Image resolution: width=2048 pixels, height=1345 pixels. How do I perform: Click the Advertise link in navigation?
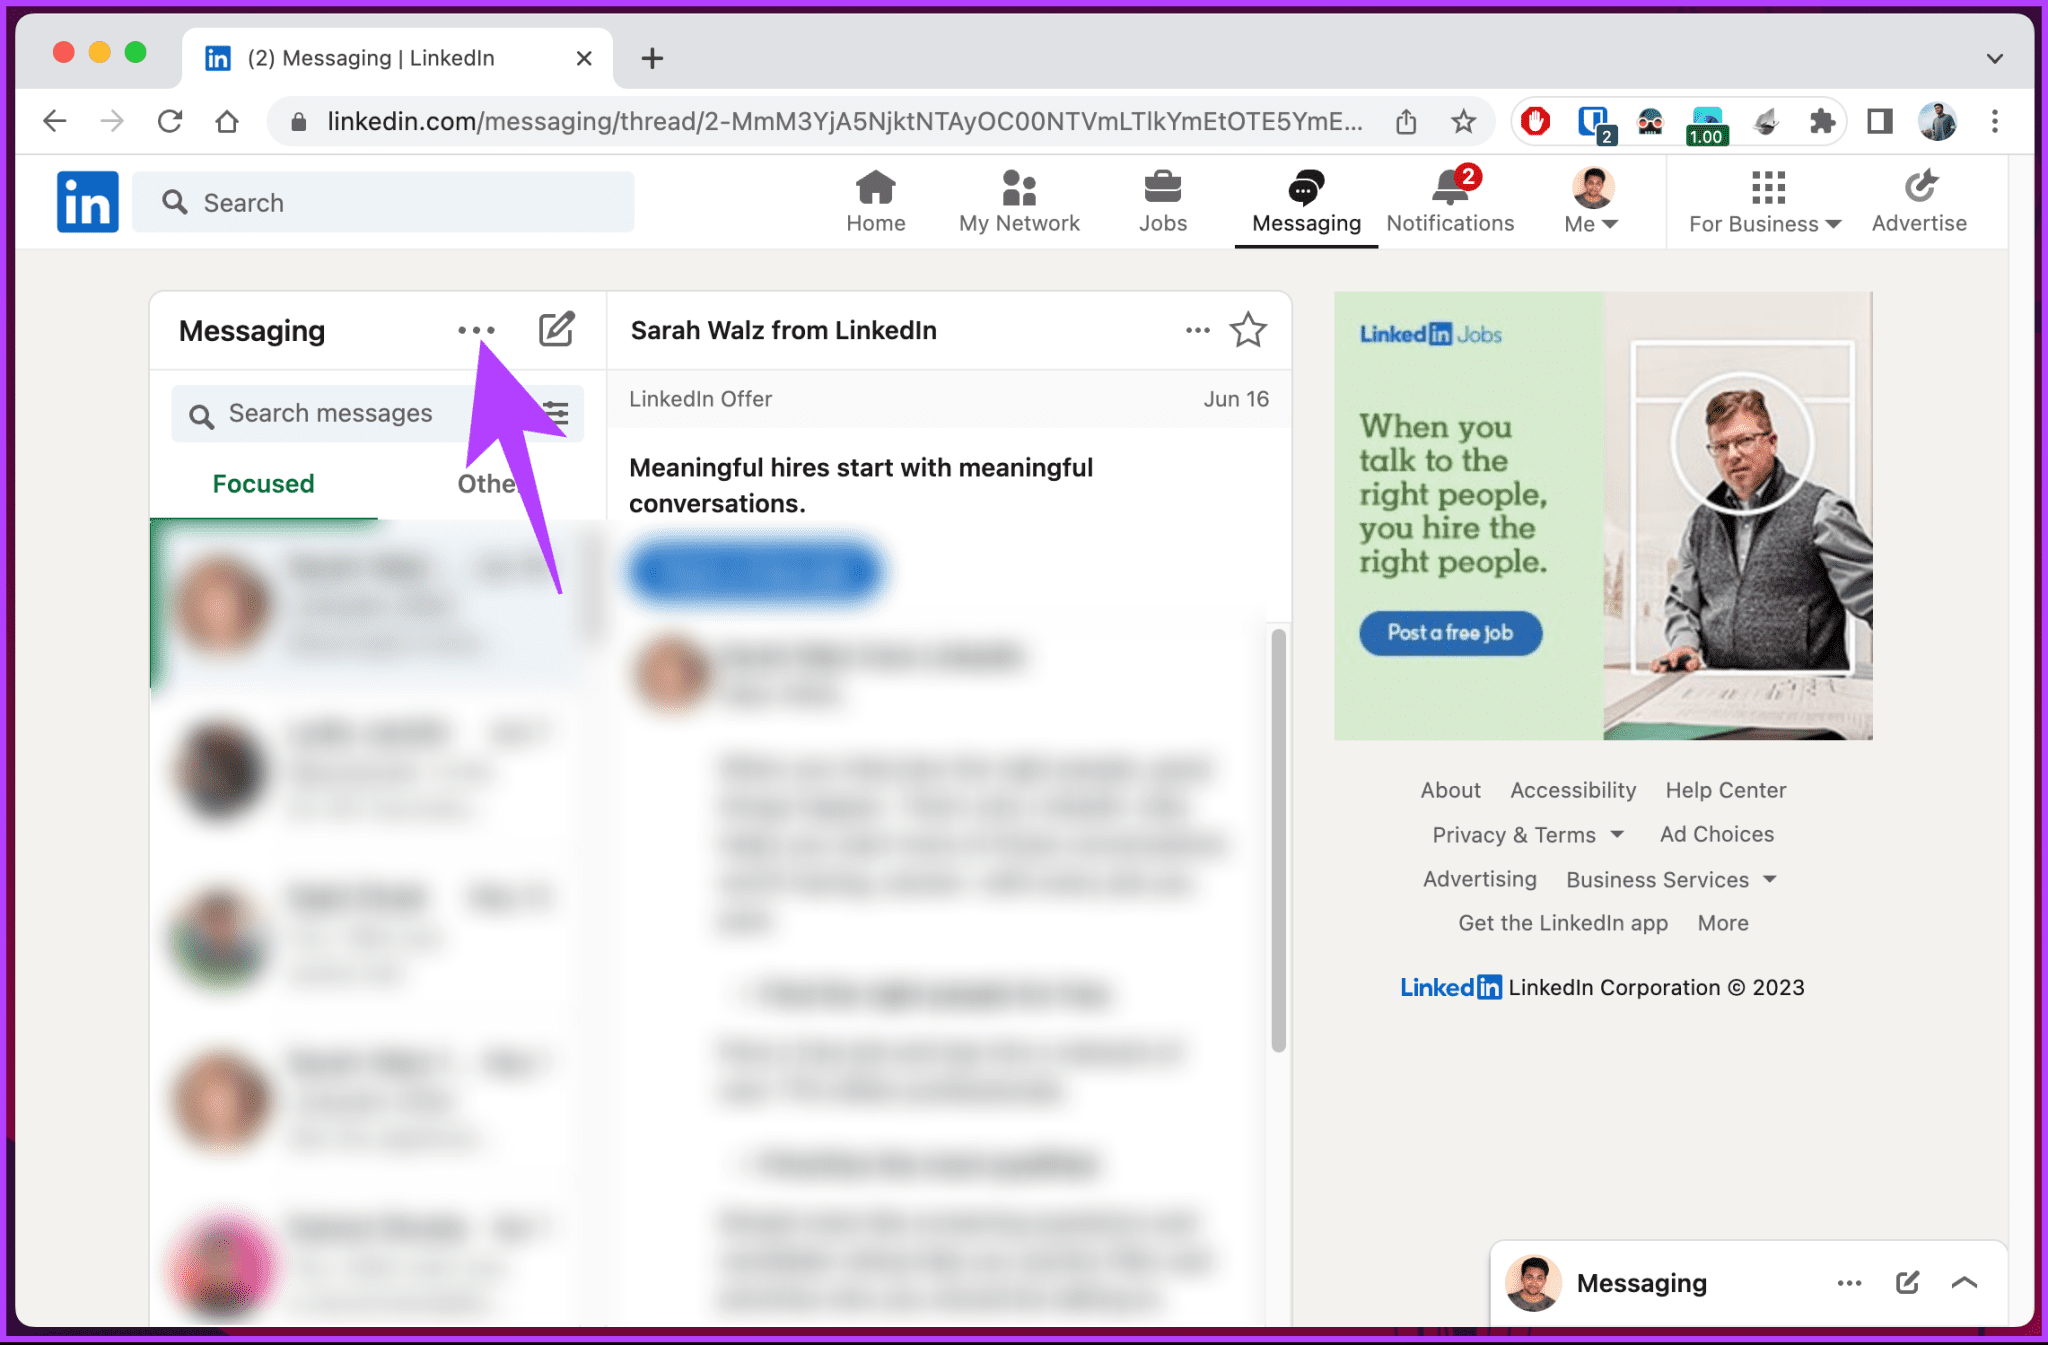(1920, 203)
